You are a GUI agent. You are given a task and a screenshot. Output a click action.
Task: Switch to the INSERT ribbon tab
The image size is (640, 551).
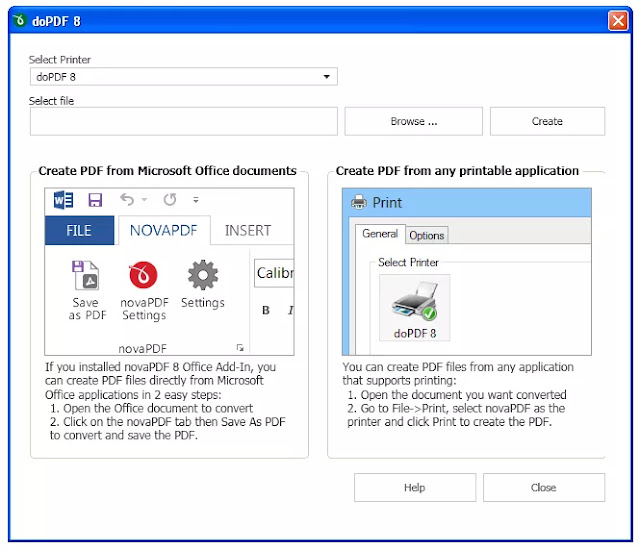pyautogui.click(x=248, y=231)
